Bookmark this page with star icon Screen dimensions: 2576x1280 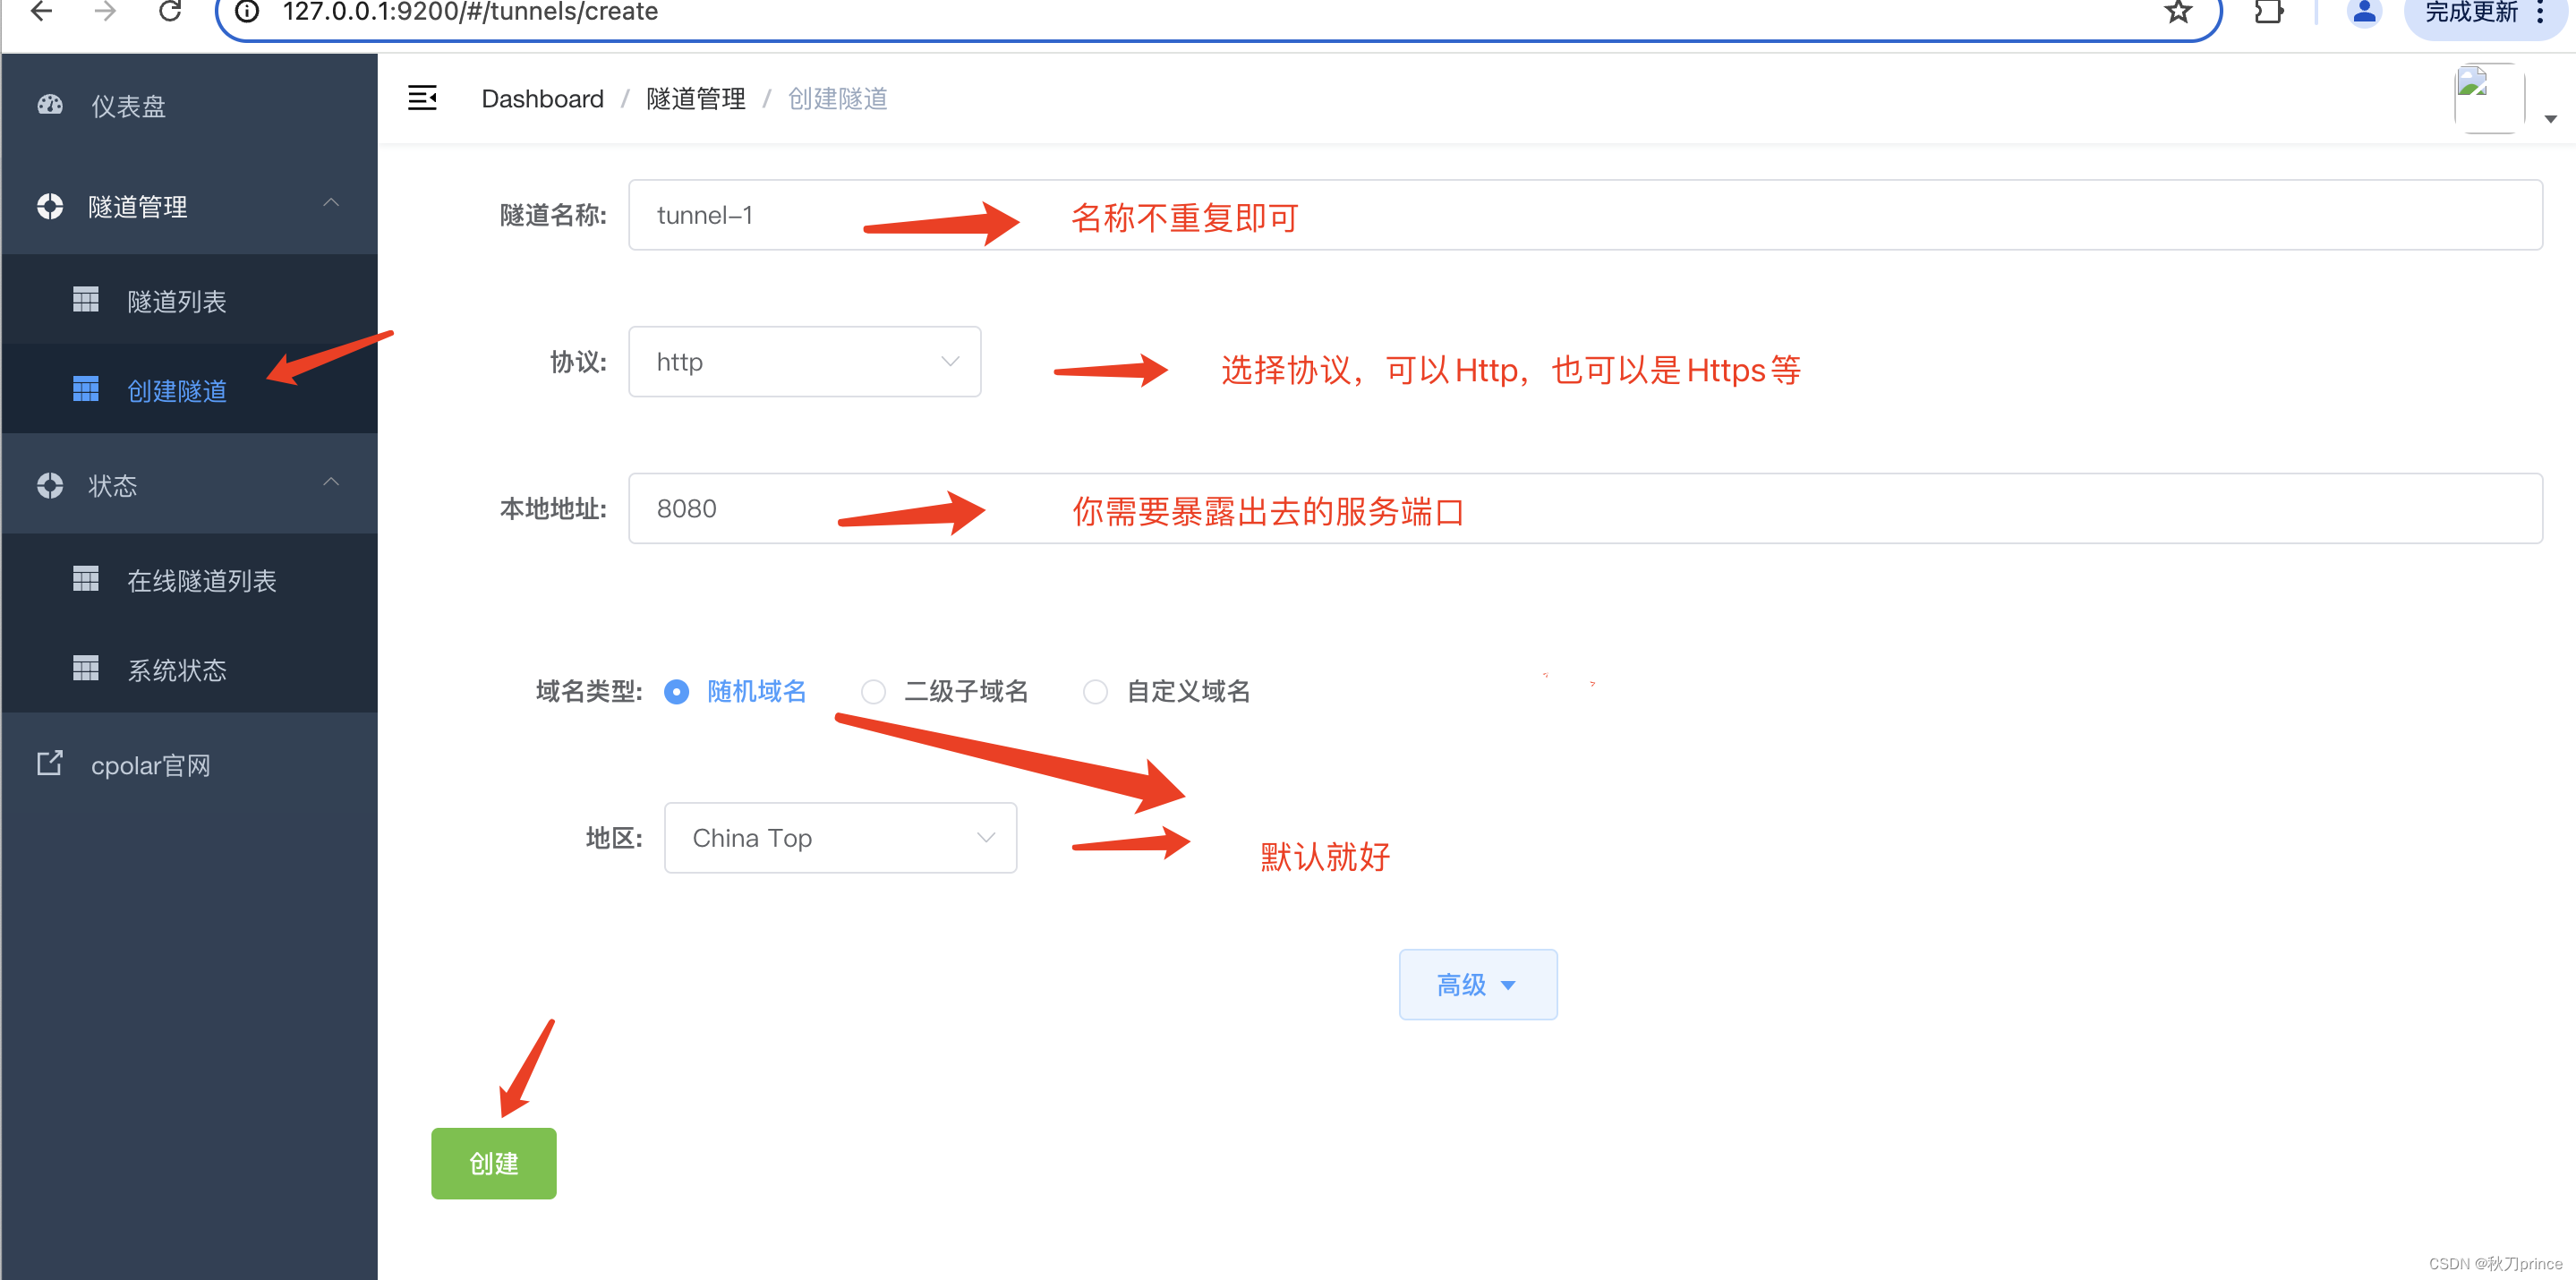coord(2178,12)
